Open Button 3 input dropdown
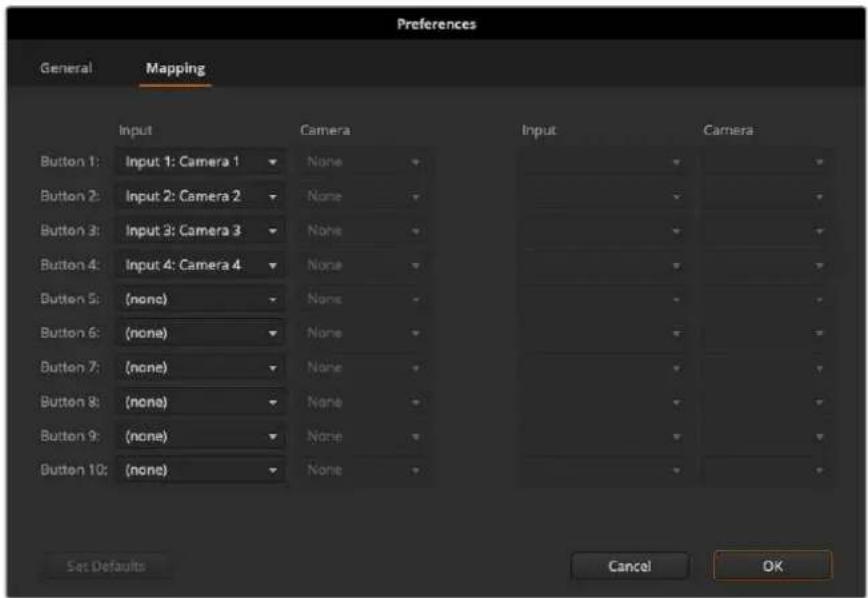Screen dimensions: 868x598 200,230
